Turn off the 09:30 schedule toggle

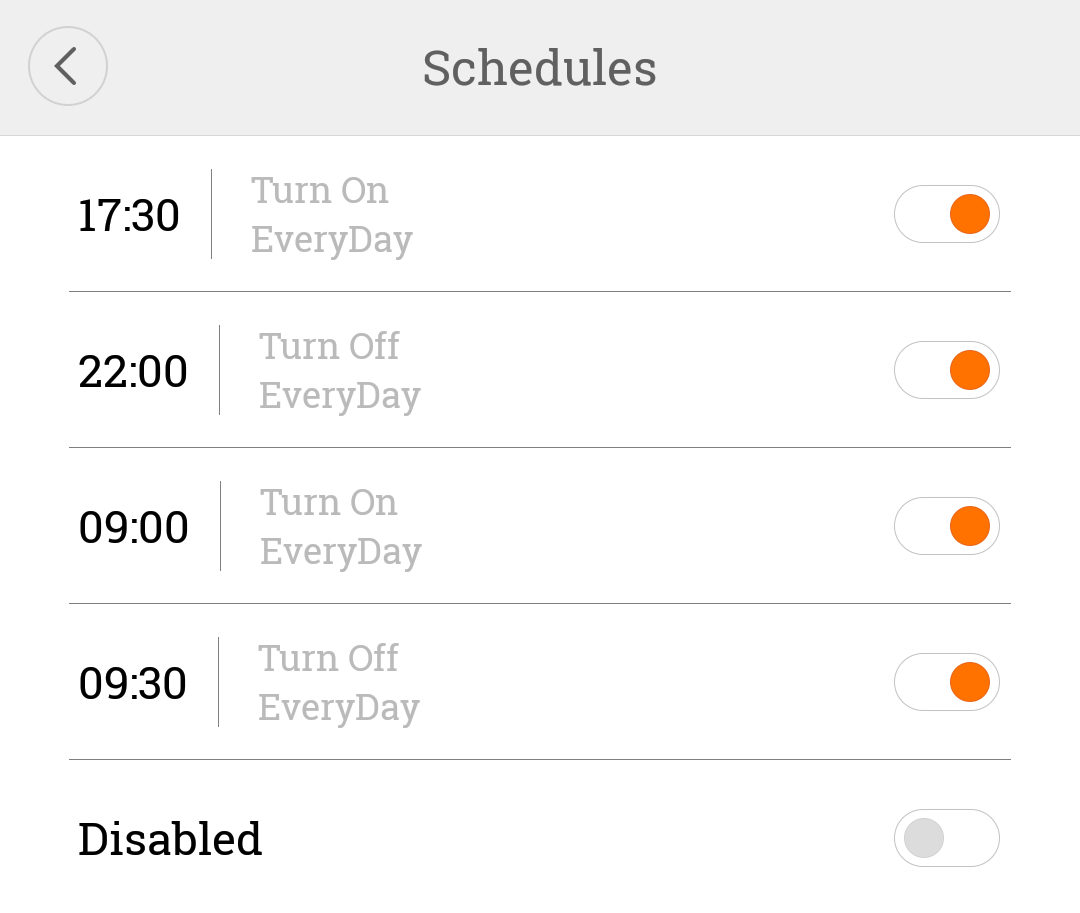pos(946,682)
